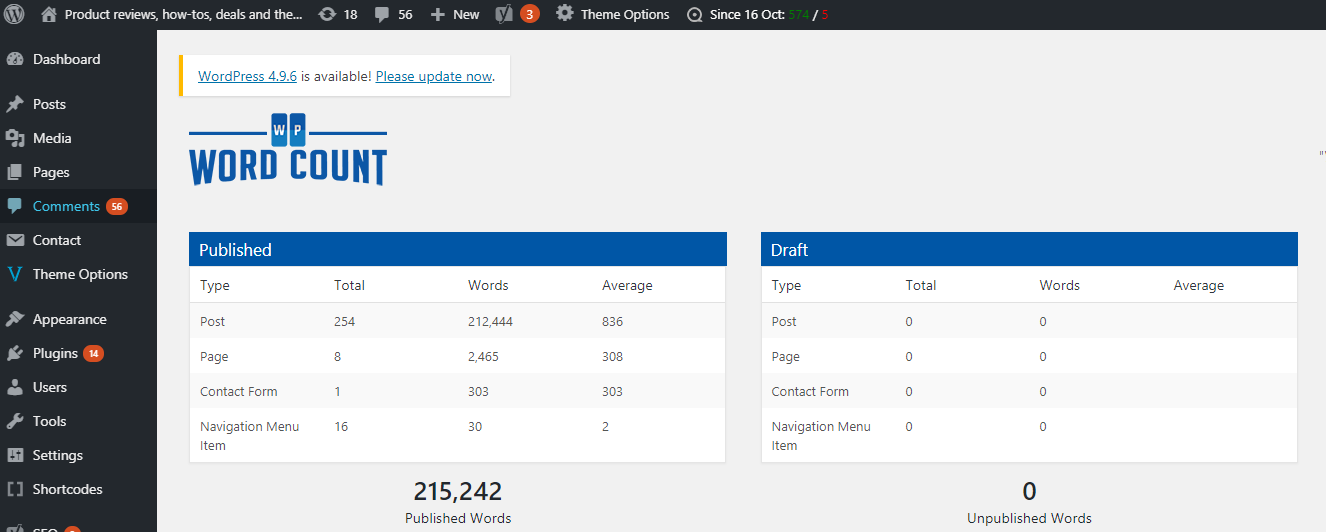Open the Contact menu item
1326x532 pixels.
(57, 240)
